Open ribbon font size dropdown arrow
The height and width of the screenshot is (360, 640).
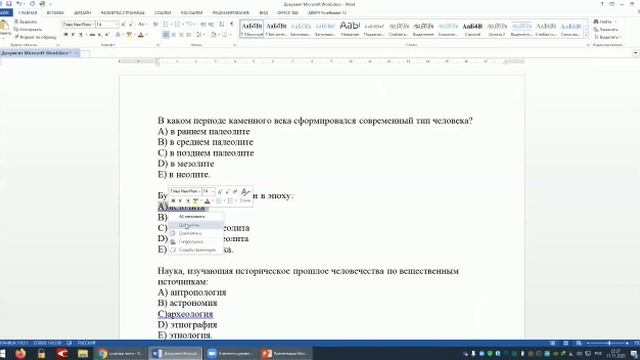click(x=117, y=24)
